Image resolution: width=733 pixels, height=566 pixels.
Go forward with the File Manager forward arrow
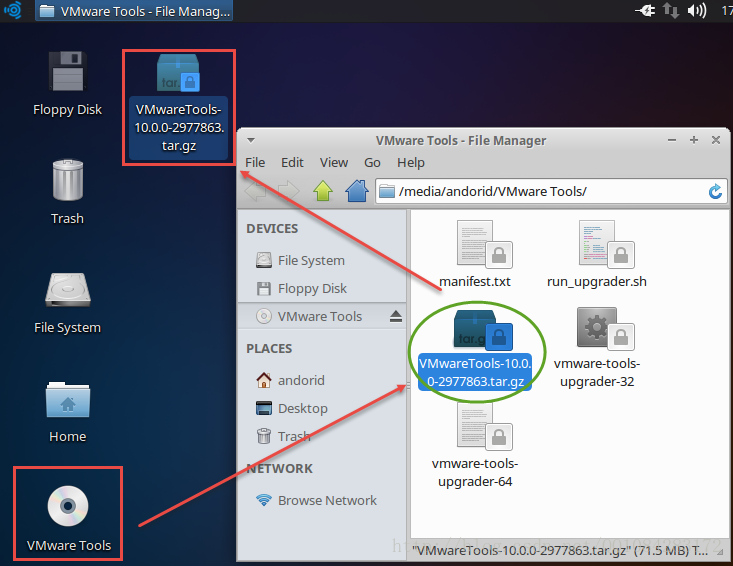tap(288, 191)
